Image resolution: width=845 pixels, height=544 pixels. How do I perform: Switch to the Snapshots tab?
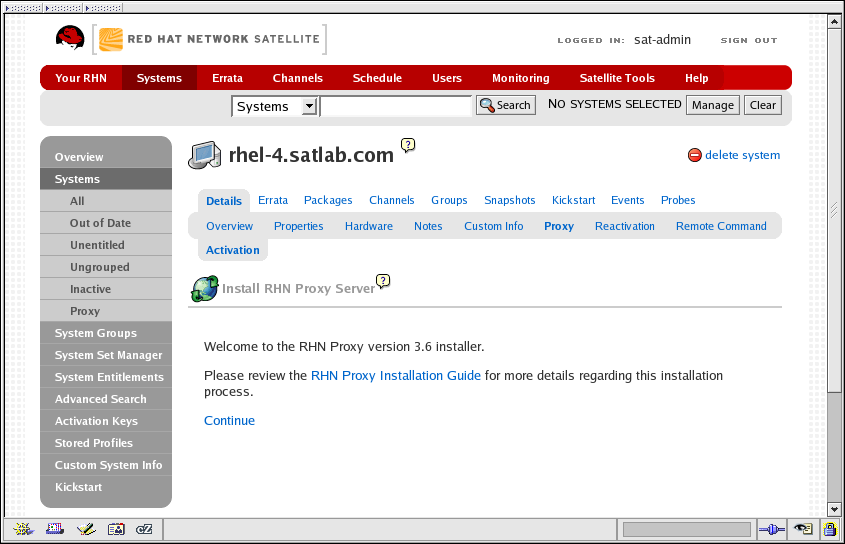point(509,201)
